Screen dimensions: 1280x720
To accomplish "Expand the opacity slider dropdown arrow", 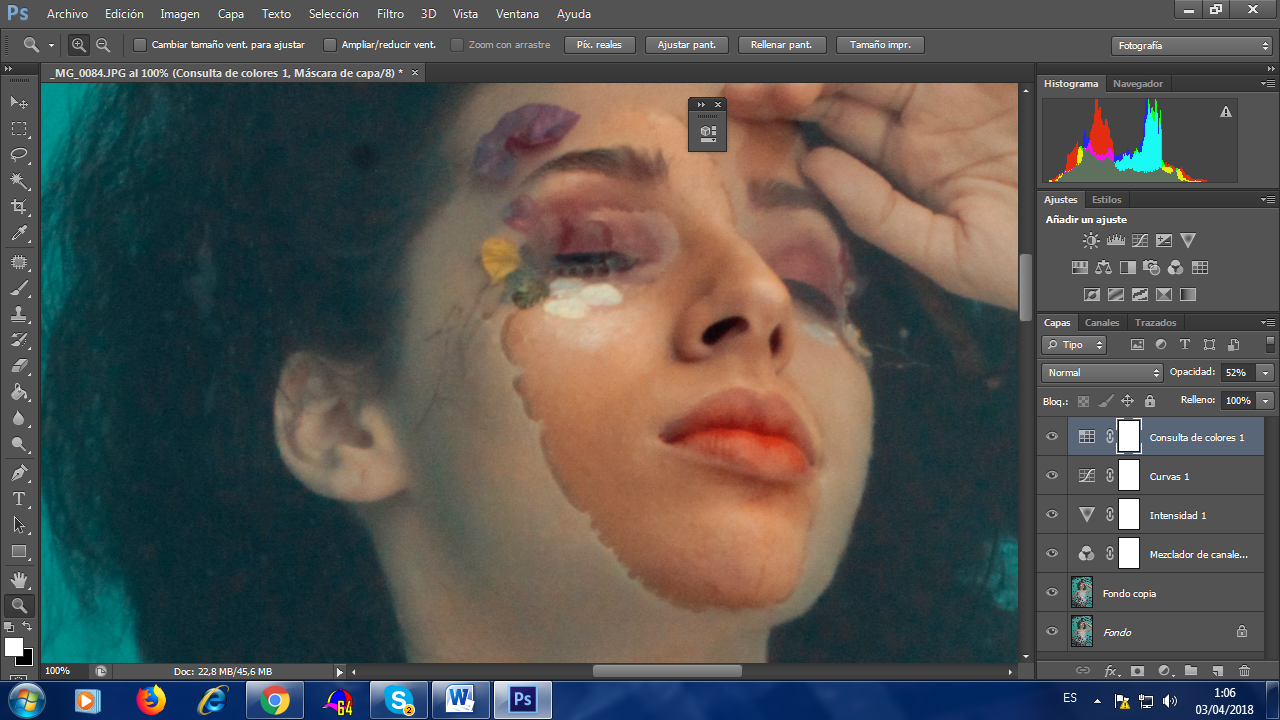I will coord(1265,372).
